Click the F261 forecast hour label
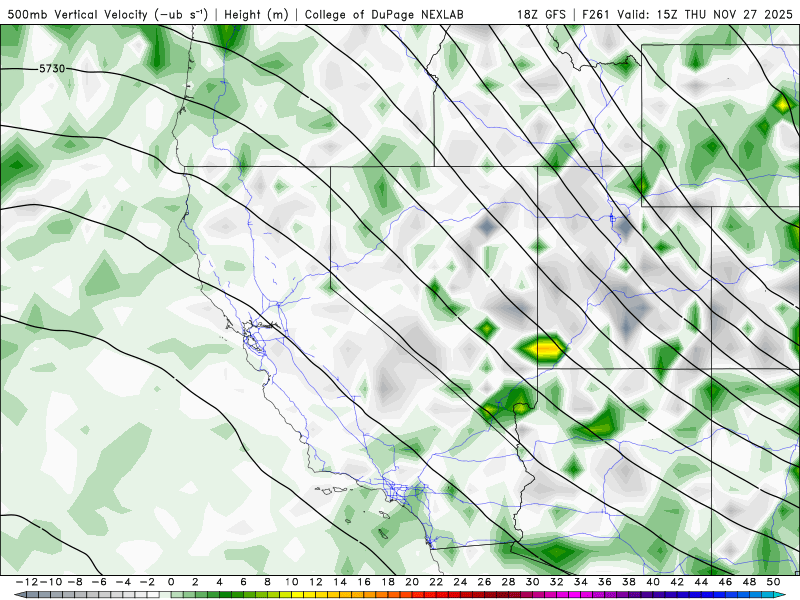The width and height of the screenshot is (800, 600). (x=596, y=14)
